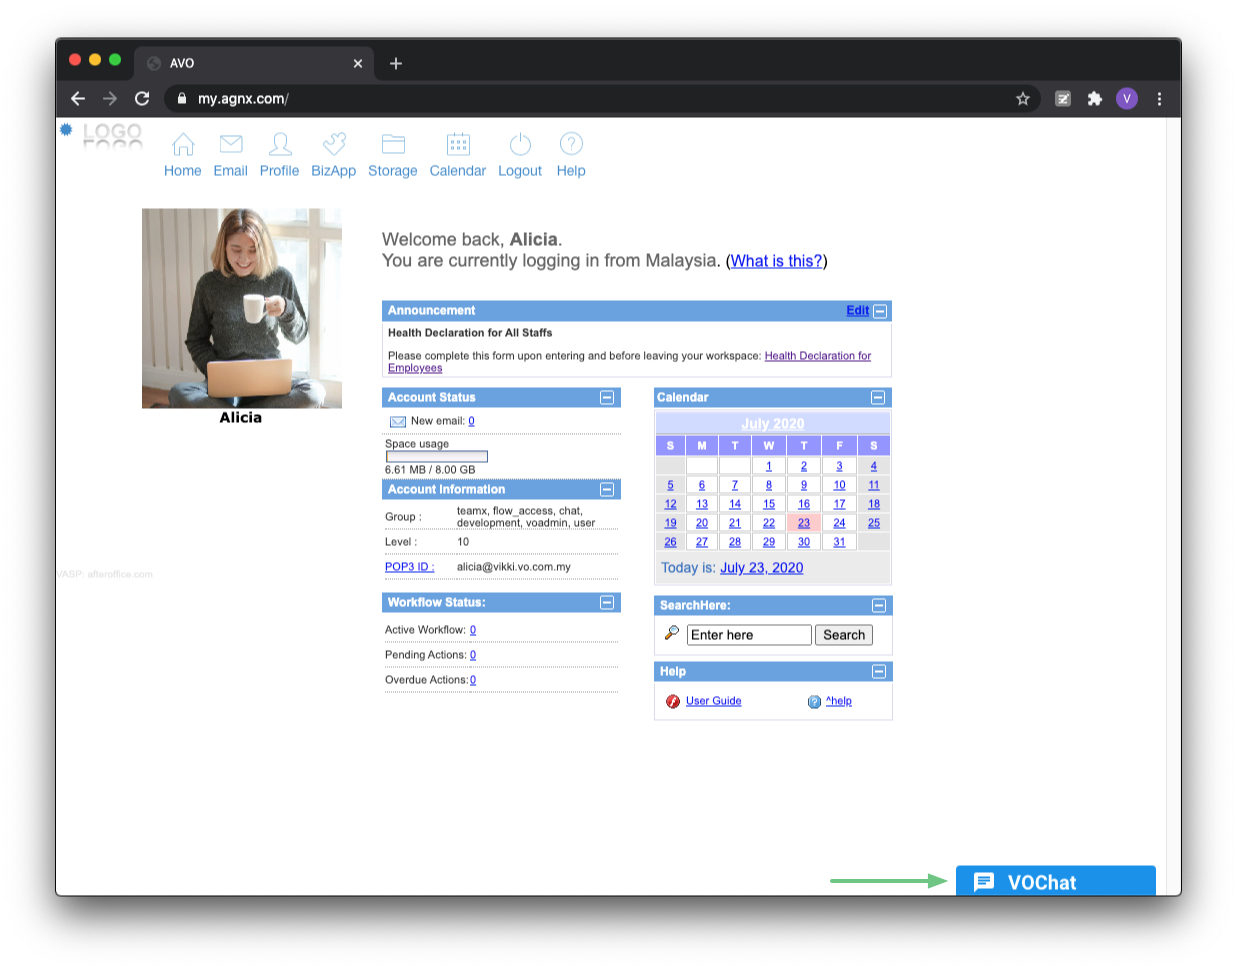This screenshot has height=970, width=1237.
Task: Edit the Announcement section
Action: pyautogui.click(x=857, y=311)
